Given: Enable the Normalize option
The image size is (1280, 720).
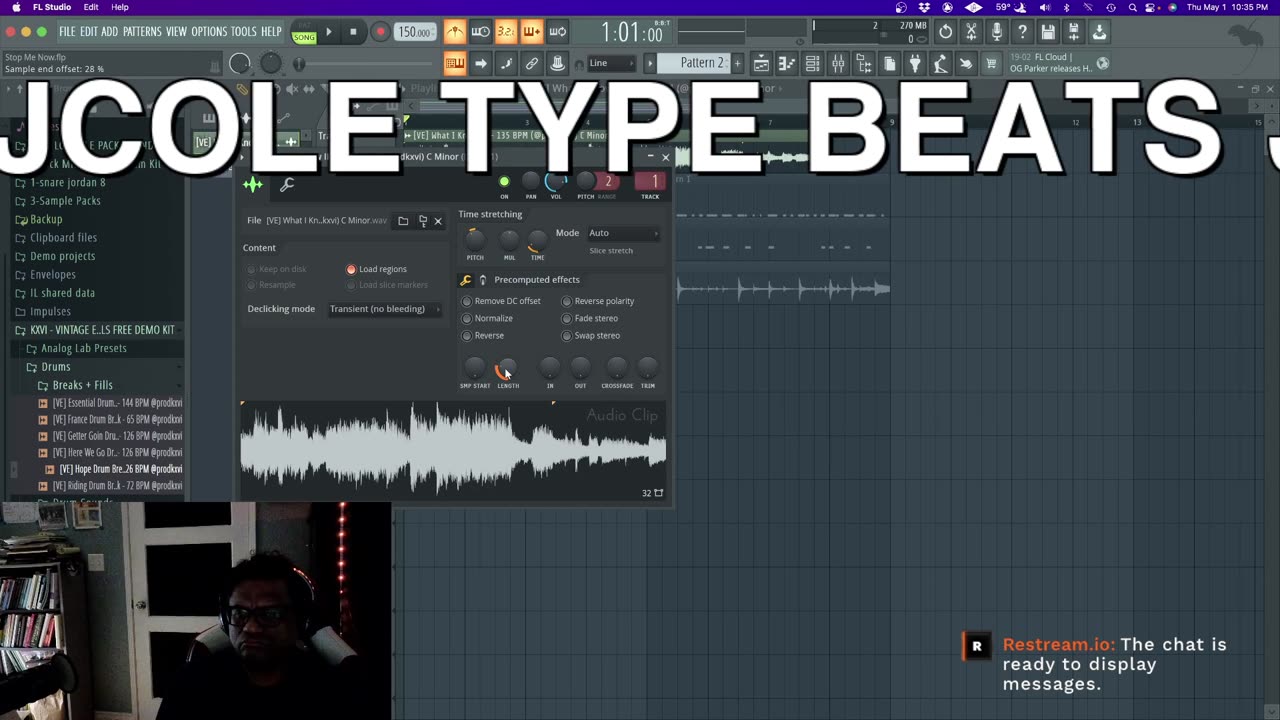Looking at the screenshot, I should point(466,318).
